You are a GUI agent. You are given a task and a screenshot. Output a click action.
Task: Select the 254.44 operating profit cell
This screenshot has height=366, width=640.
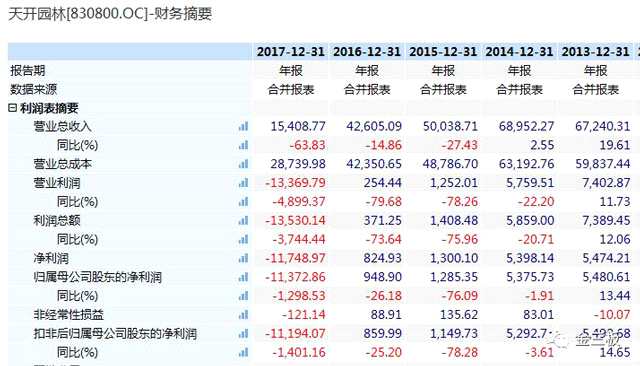tap(382, 183)
